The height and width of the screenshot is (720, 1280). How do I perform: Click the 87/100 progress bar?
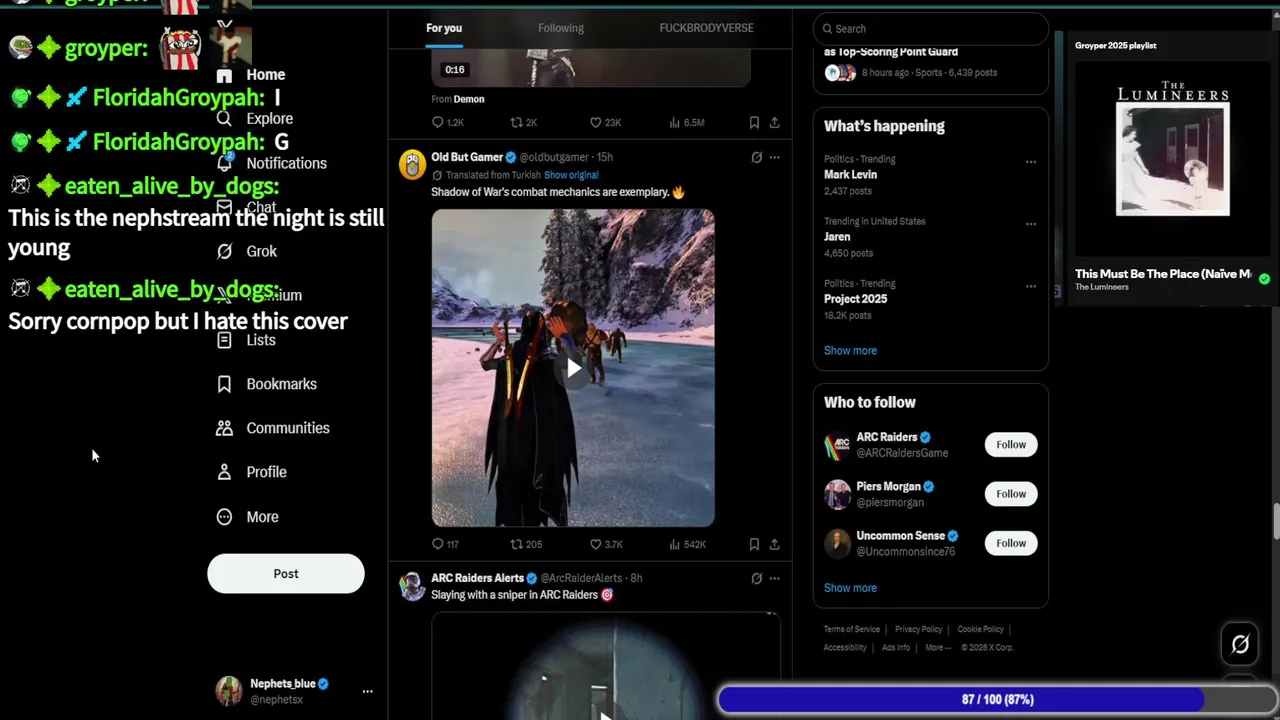996,700
